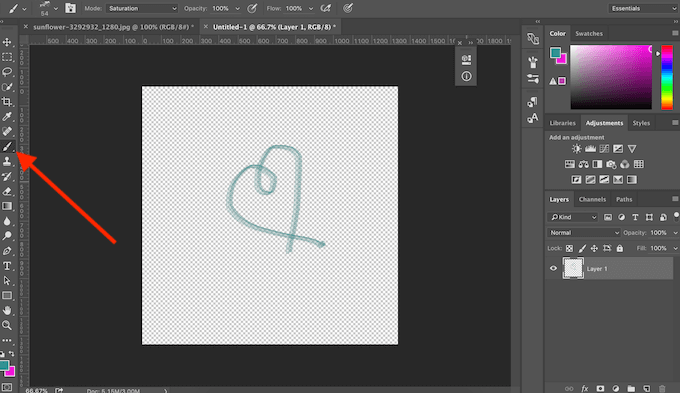
Task: Open the Character panel icon
Action: pos(533,118)
